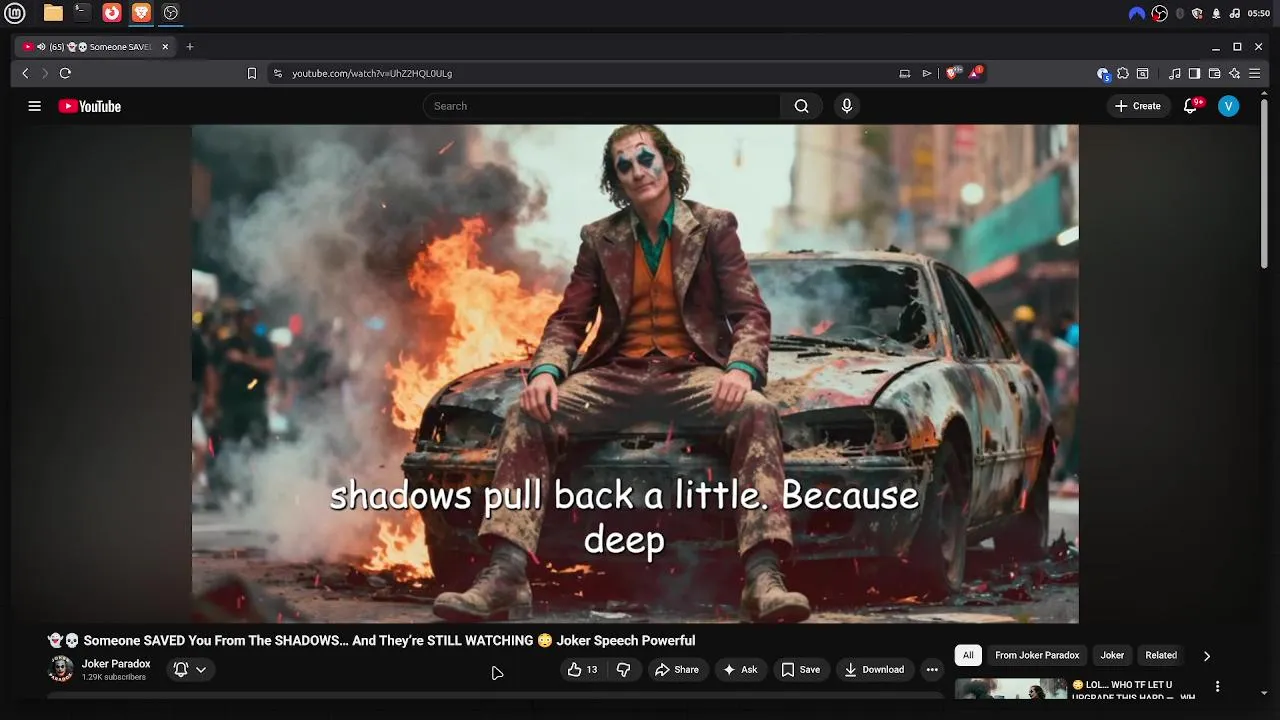Open the Leo AI sparkle icon
The image size is (1280, 720).
(x=1234, y=73)
